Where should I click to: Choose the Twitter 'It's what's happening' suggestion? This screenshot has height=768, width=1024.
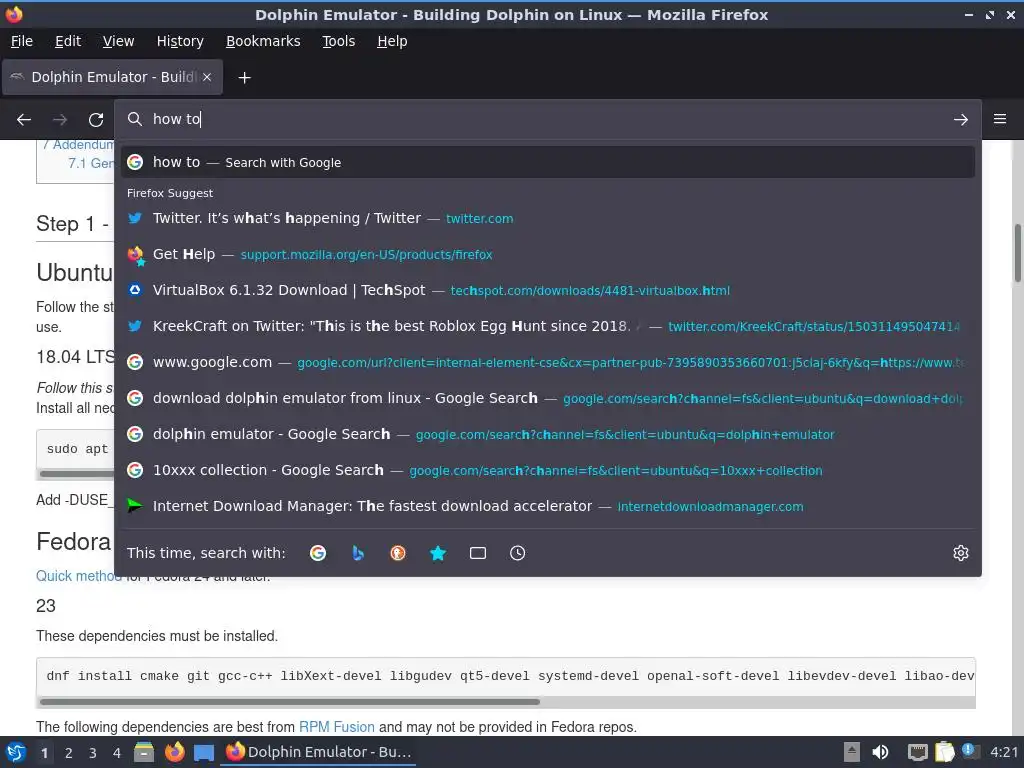(x=547, y=218)
